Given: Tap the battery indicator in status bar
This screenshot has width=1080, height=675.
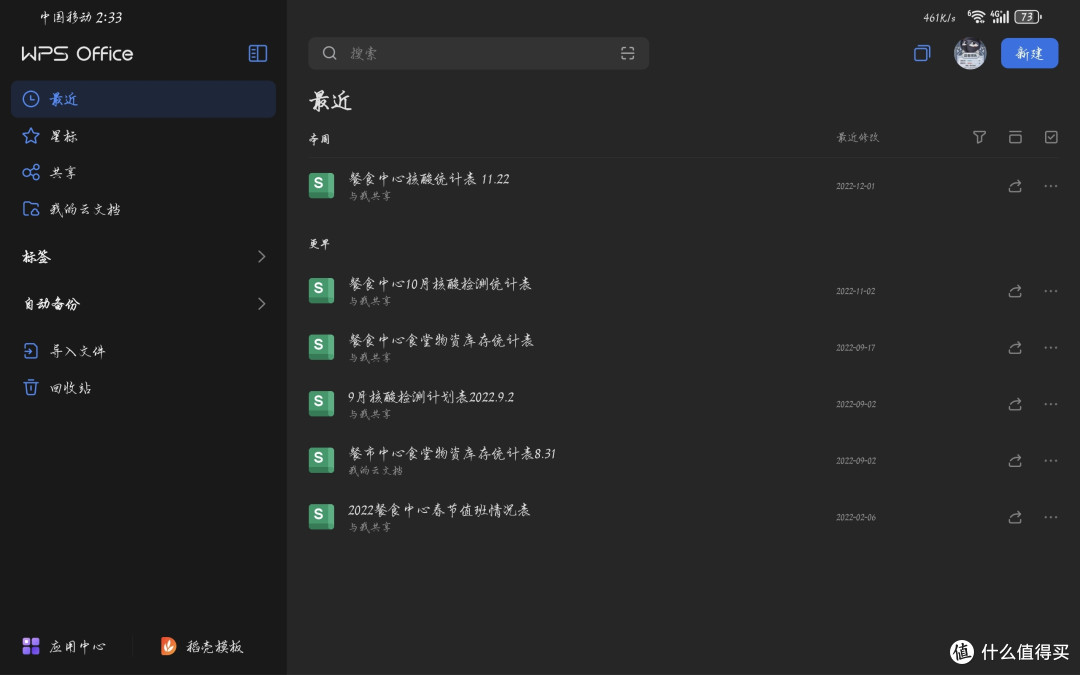Looking at the screenshot, I should coord(1028,17).
